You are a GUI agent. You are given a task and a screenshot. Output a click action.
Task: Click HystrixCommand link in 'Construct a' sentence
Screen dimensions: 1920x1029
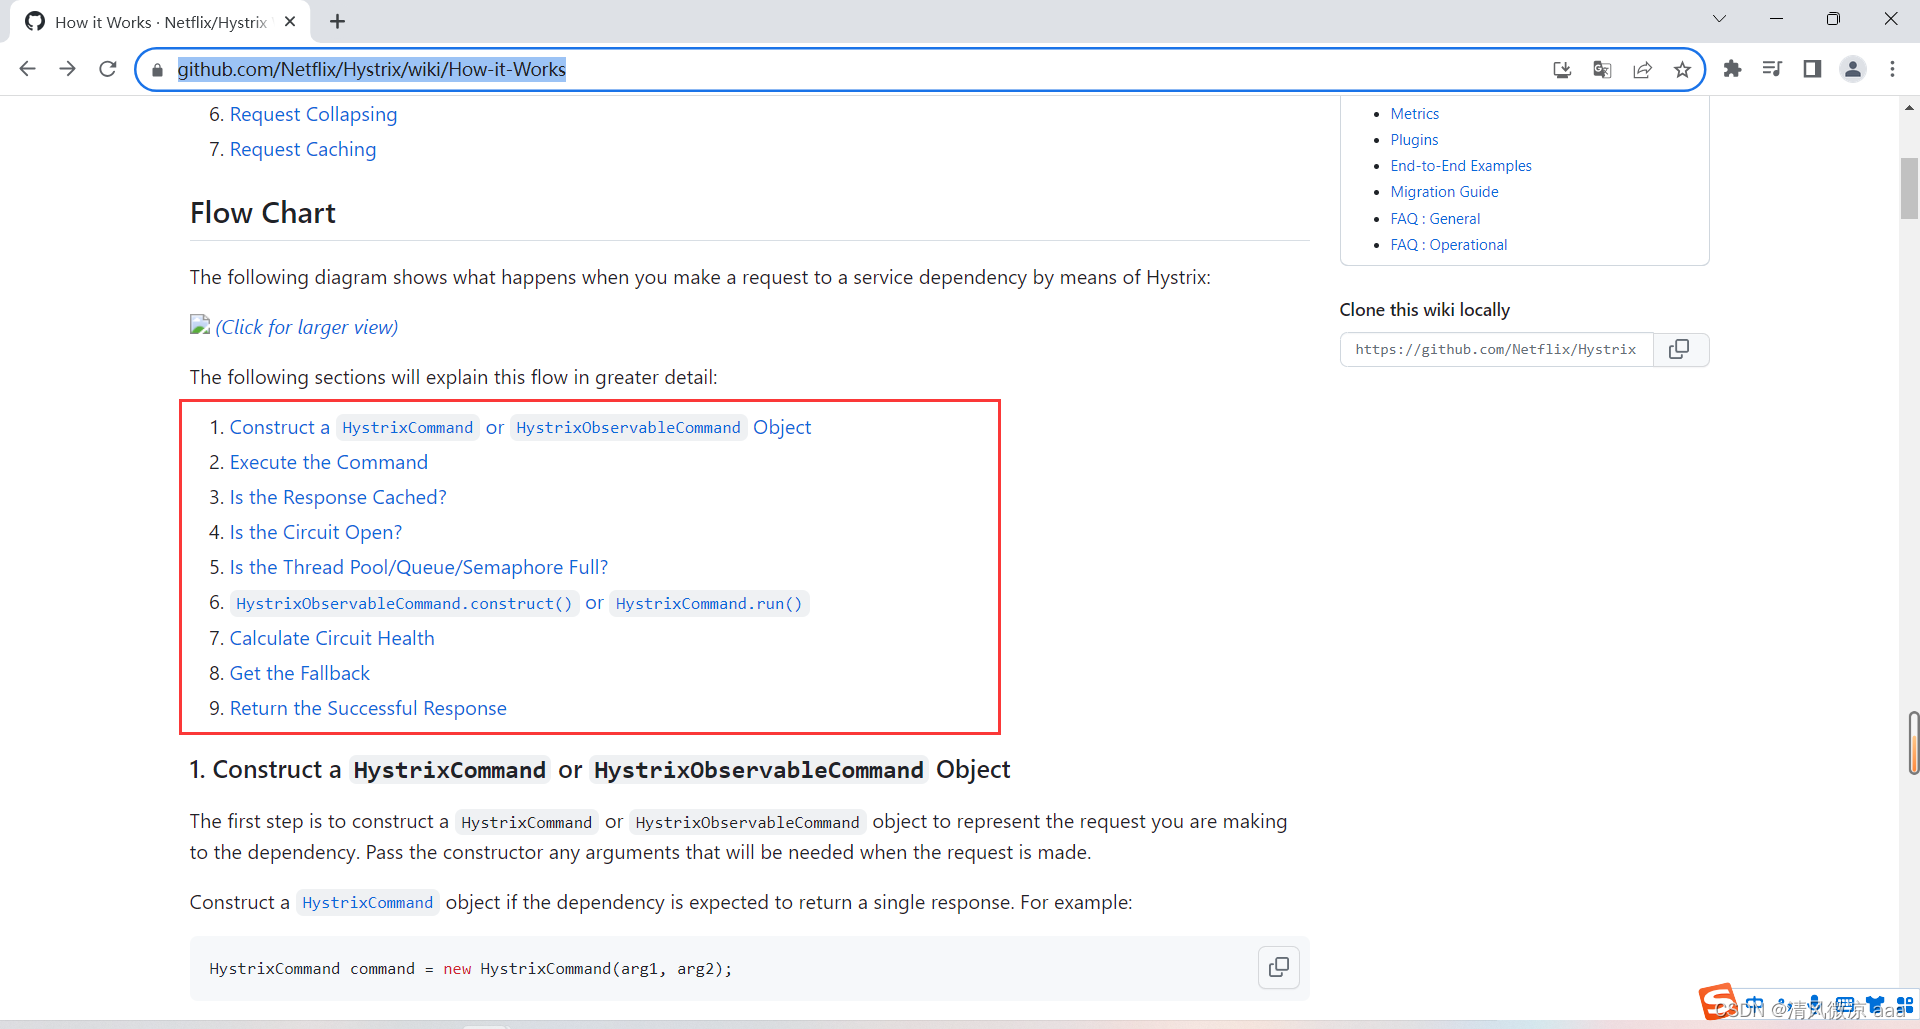pyautogui.click(x=367, y=902)
